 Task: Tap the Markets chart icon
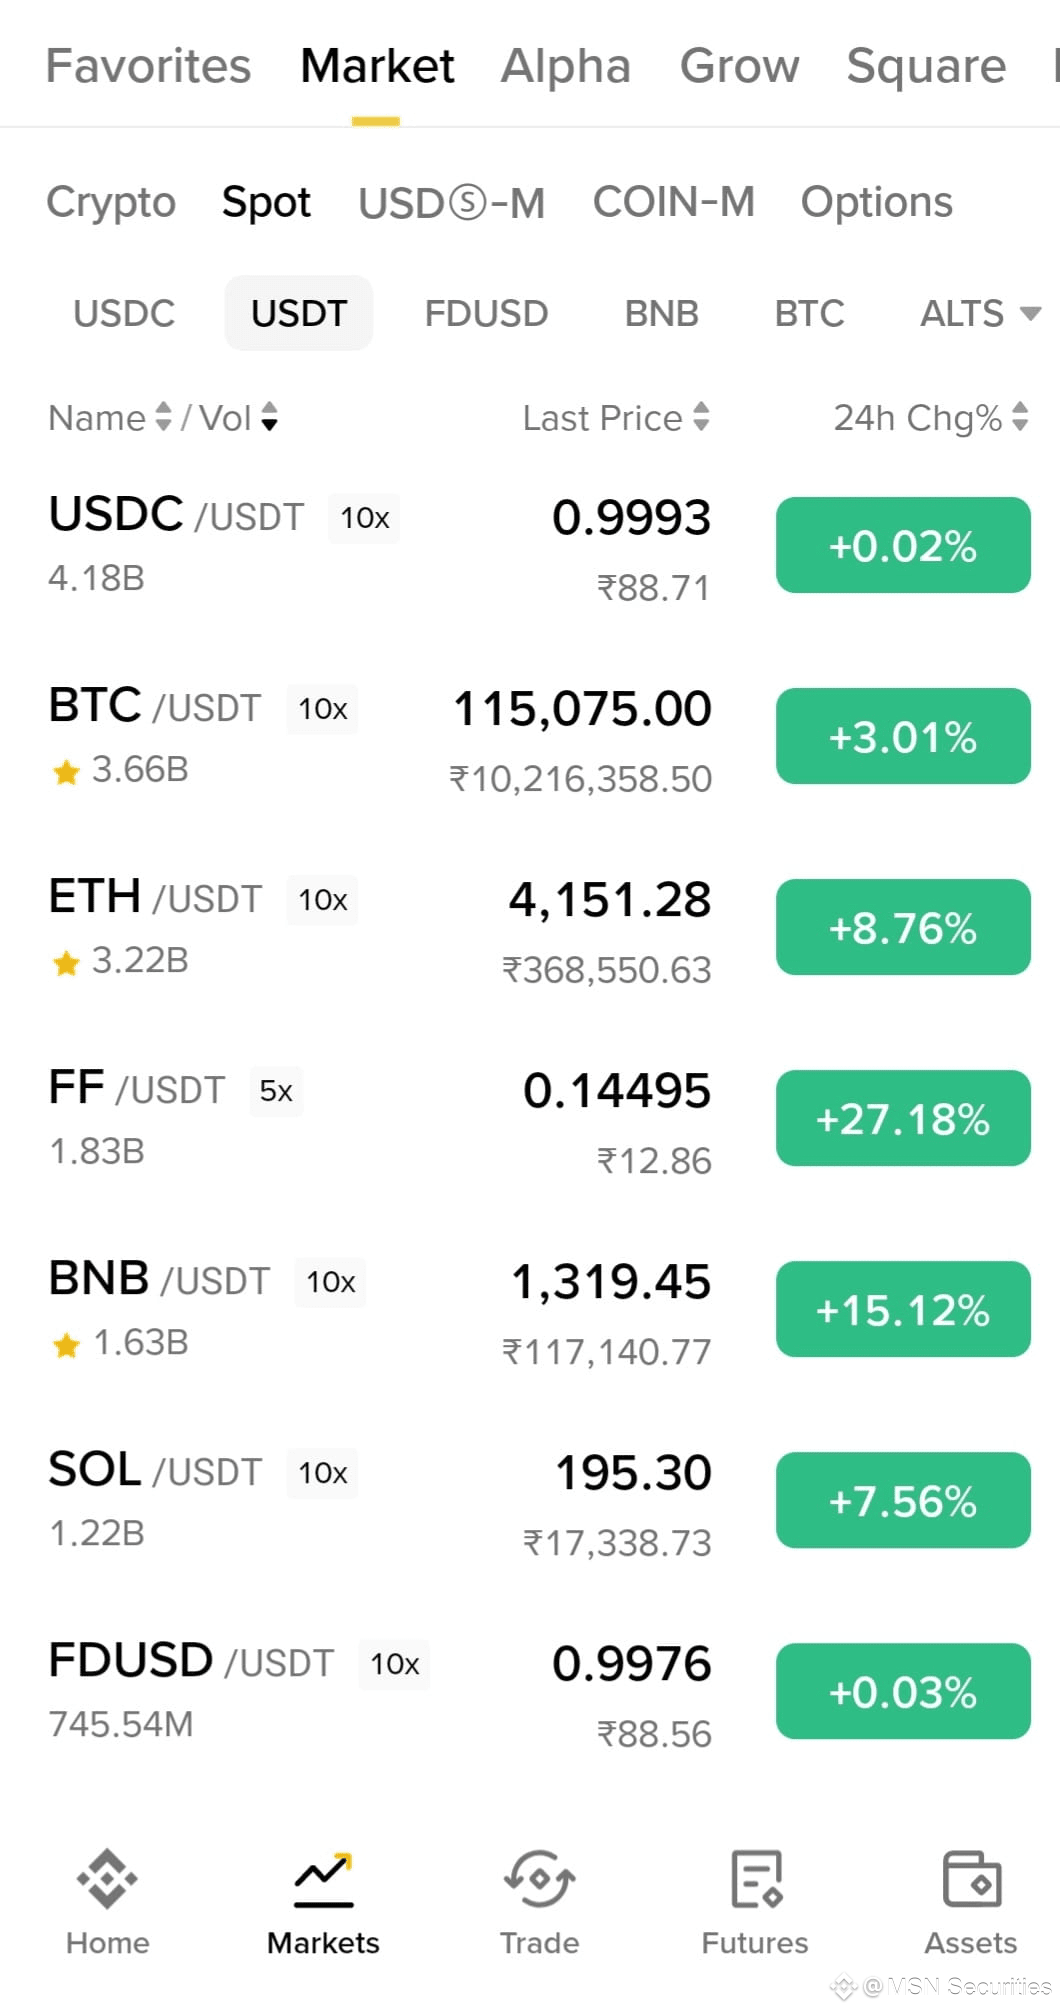(323, 1878)
